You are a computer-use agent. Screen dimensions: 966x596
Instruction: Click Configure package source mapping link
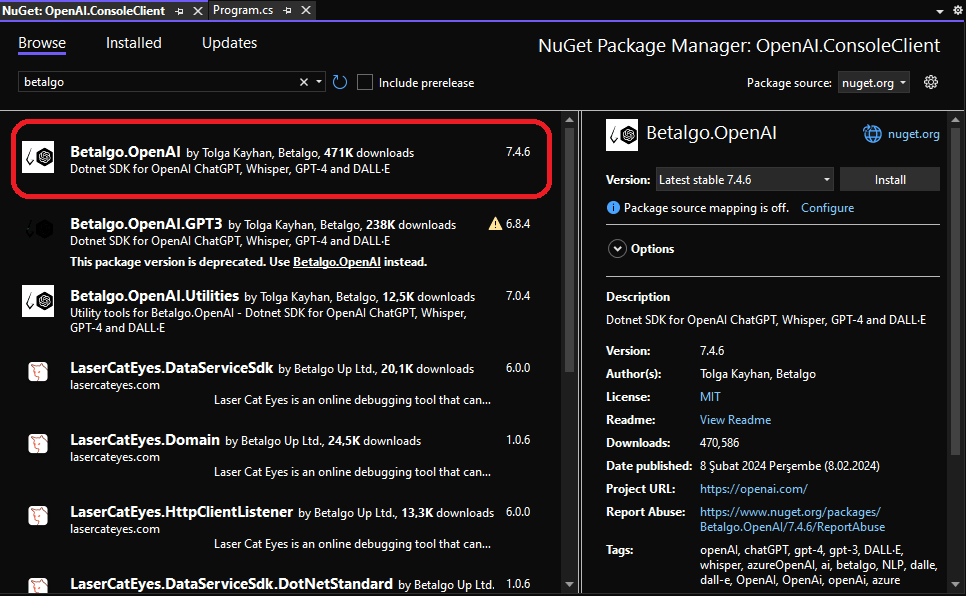click(x=827, y=208)
